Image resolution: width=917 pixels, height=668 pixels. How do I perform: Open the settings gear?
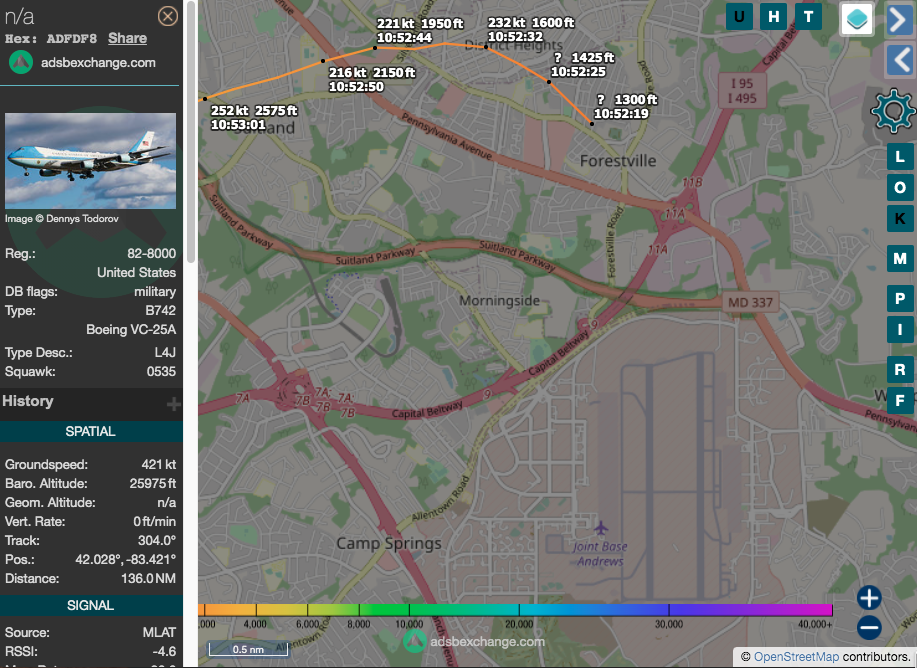[x=892, y=111]
